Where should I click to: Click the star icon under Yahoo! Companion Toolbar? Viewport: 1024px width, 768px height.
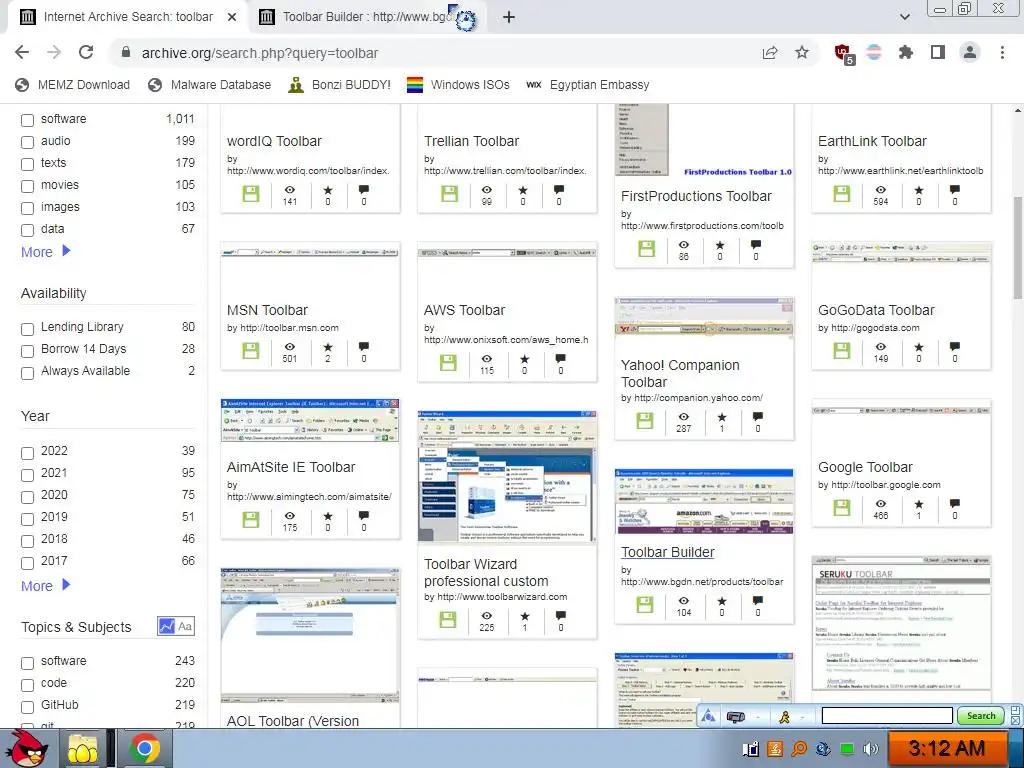coord(721,417)
